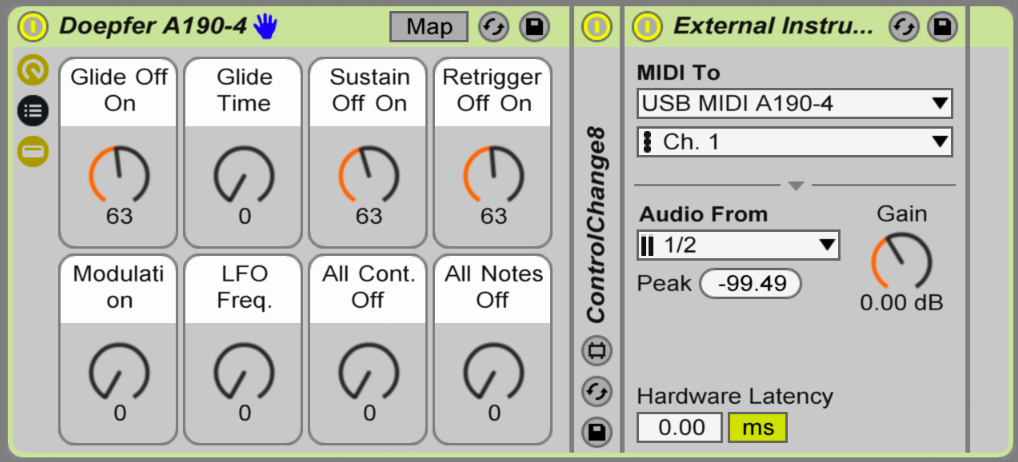
Task: Adjust the LFO Freq. macro knob
Action: click(244, 372)
